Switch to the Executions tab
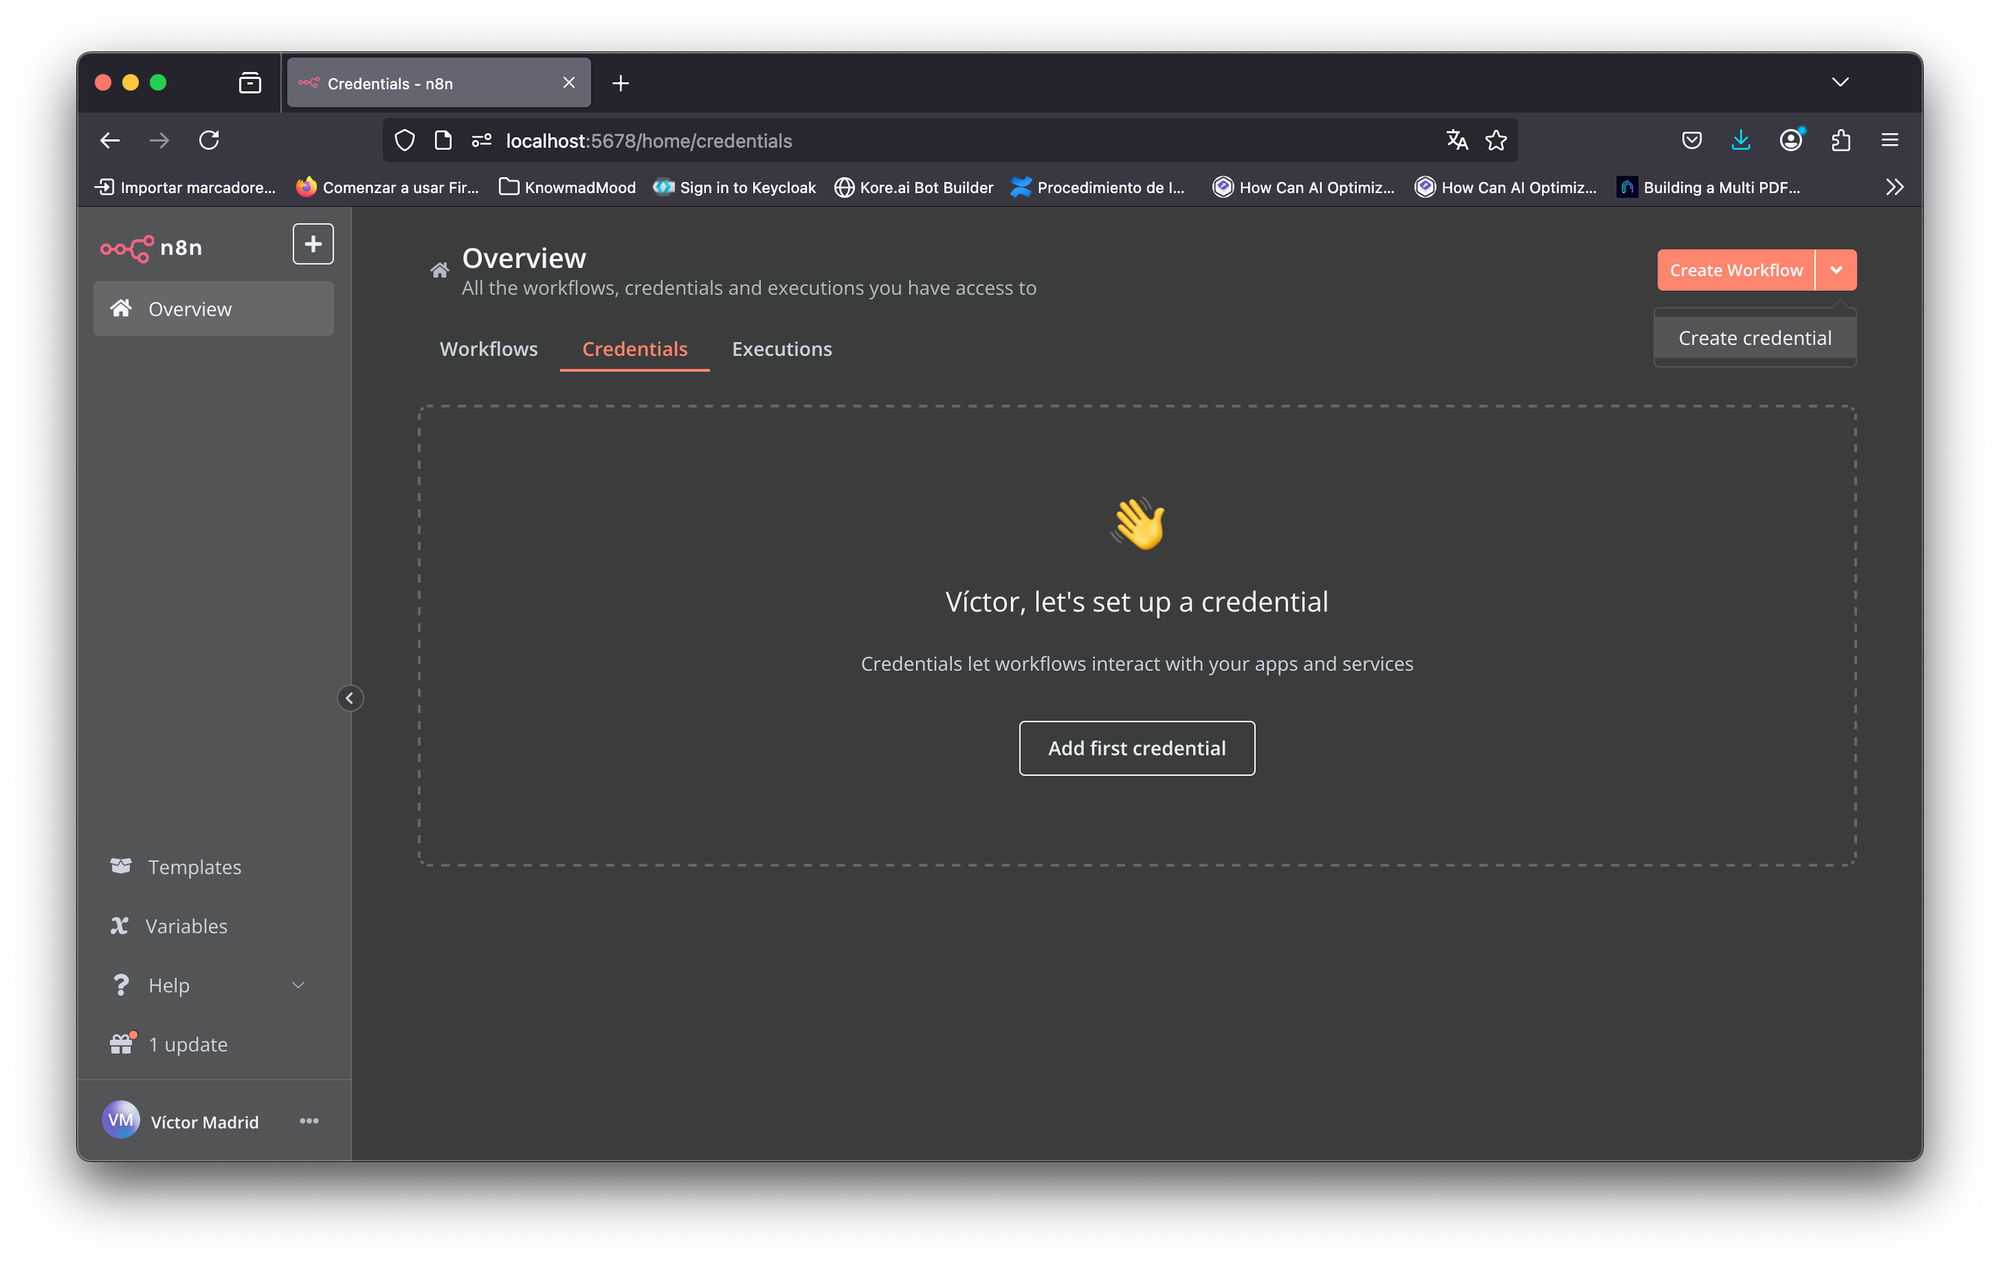Image resolution: width=2000 pixels, height=1263 pixels. click(x=781, y=349)
